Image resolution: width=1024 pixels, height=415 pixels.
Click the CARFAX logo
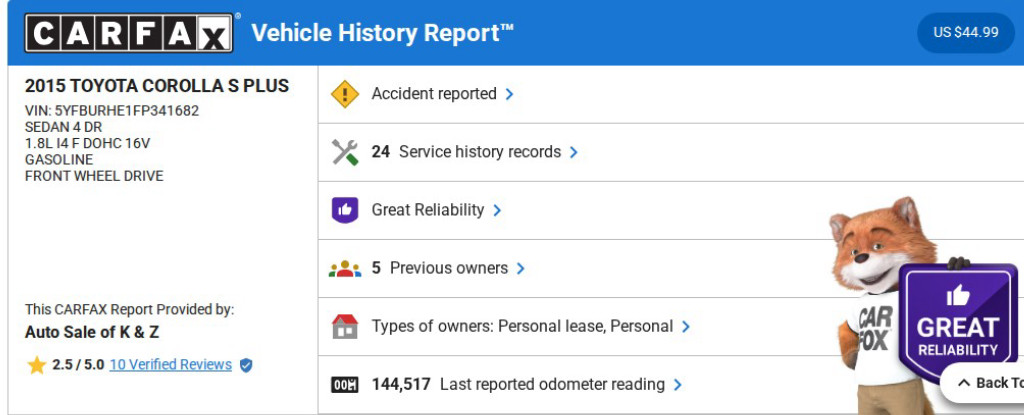(x=130, y=33)
